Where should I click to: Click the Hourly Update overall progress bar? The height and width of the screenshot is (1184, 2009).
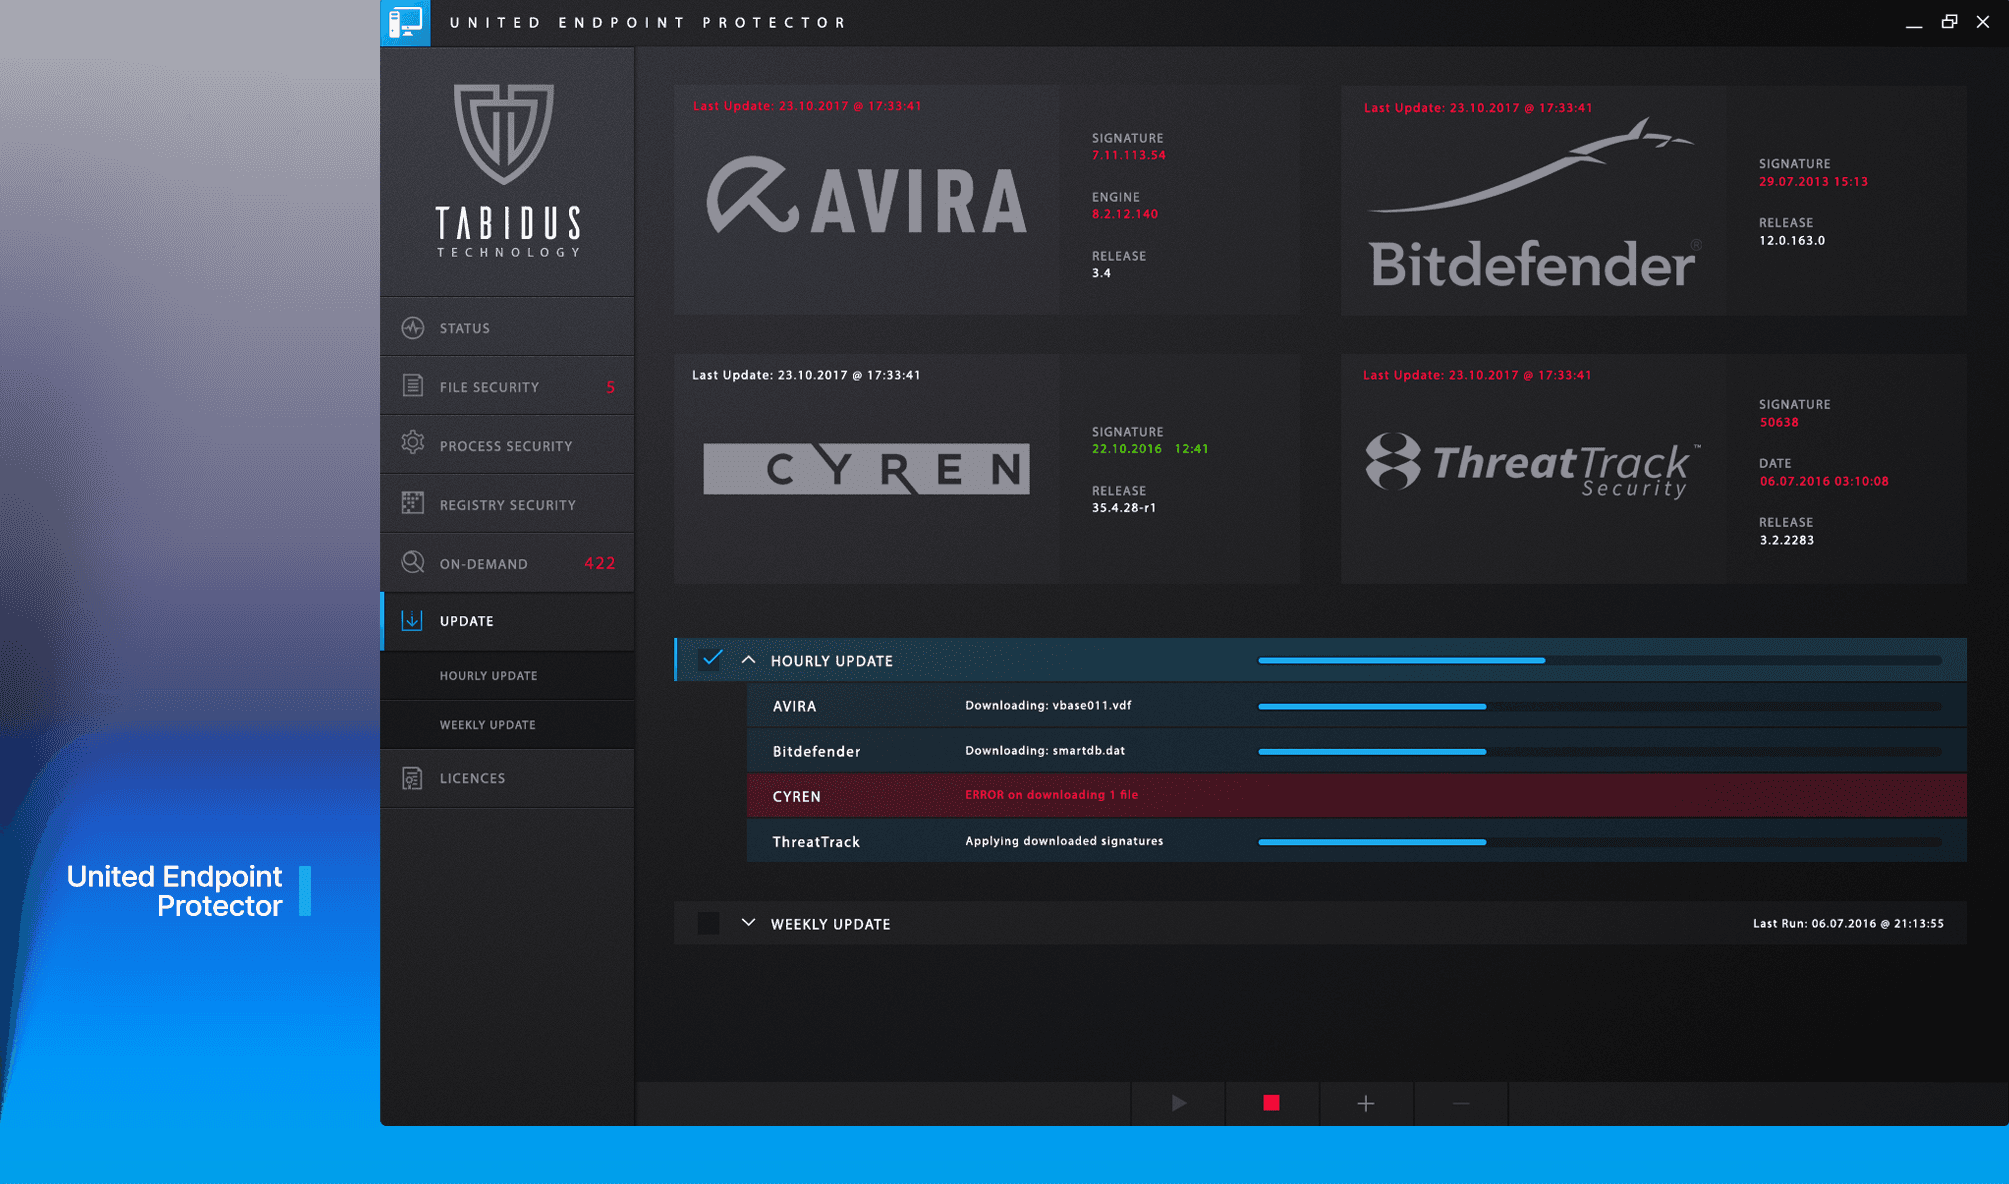tap(1598, 661)
